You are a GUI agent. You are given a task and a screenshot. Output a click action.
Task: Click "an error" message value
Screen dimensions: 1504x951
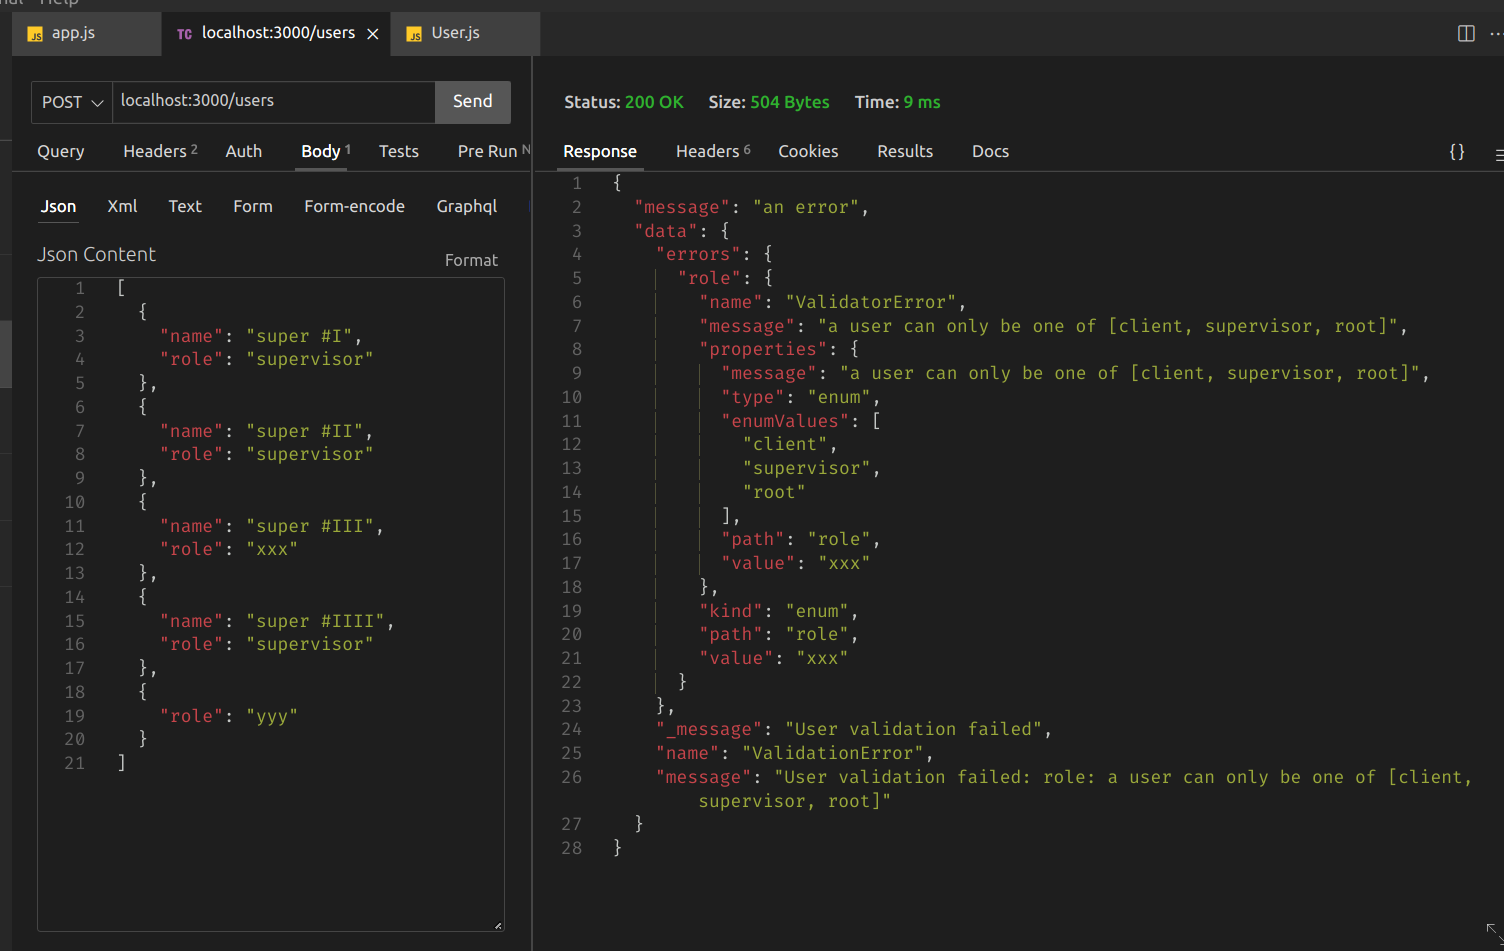click(x=806, y=207)
